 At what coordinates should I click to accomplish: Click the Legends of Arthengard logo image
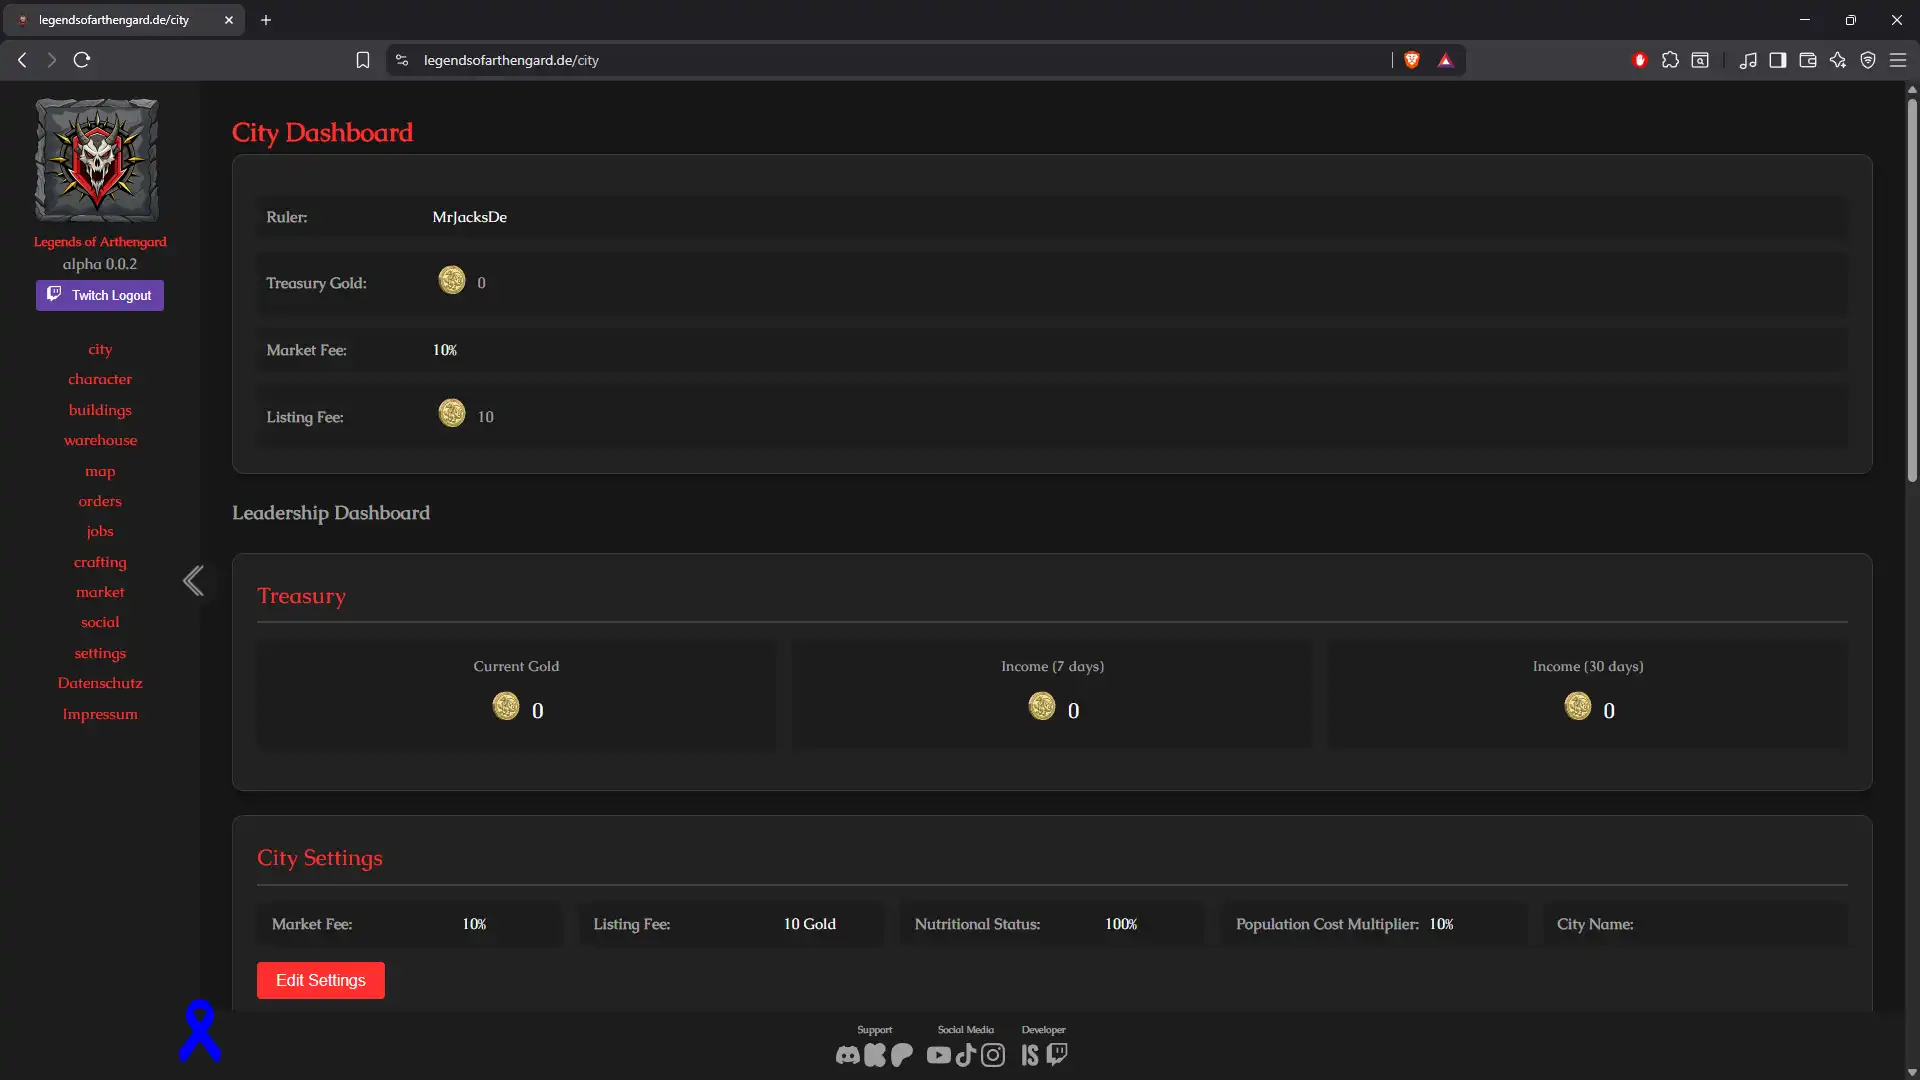[x=97, y=160]
